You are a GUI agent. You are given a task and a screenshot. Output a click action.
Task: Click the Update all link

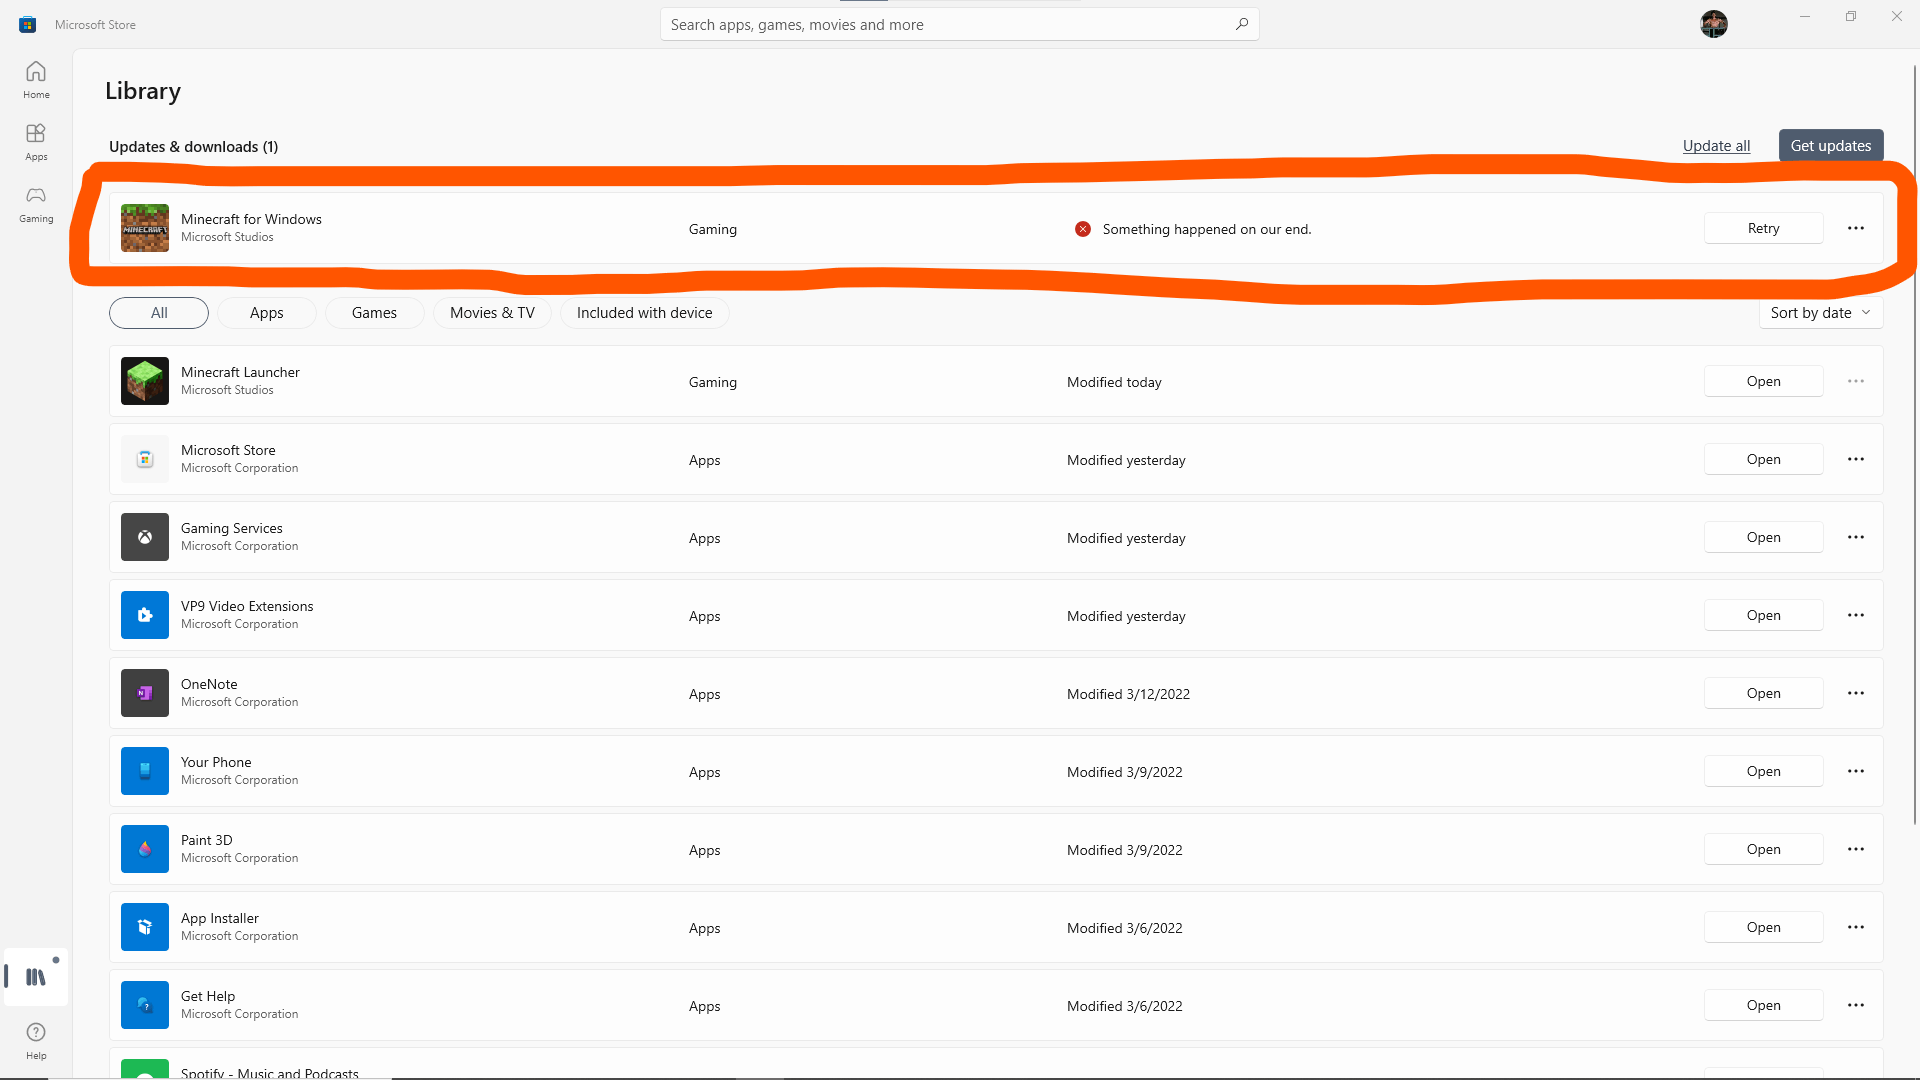click(x=1716, y=146)
